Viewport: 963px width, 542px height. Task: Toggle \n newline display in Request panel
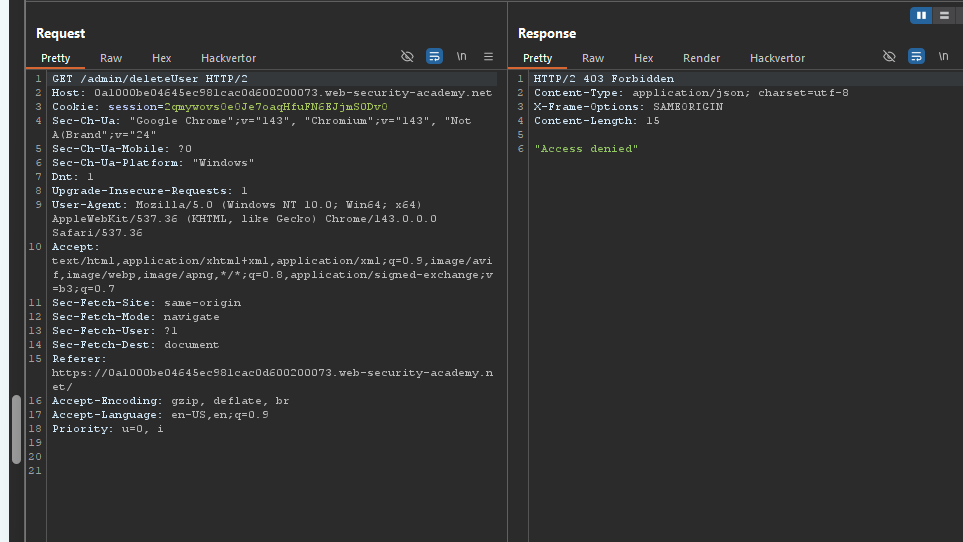coord(461,56)
